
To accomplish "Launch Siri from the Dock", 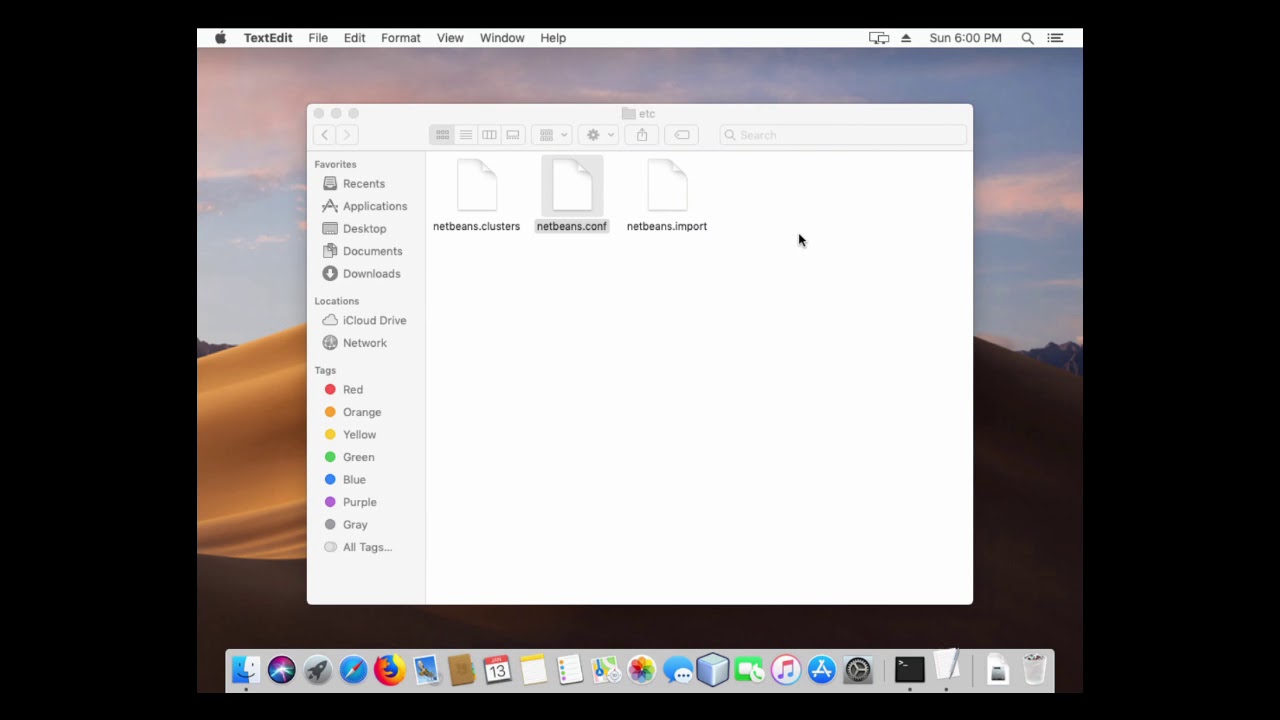I will pyautogui.click(x=282, y=670).
